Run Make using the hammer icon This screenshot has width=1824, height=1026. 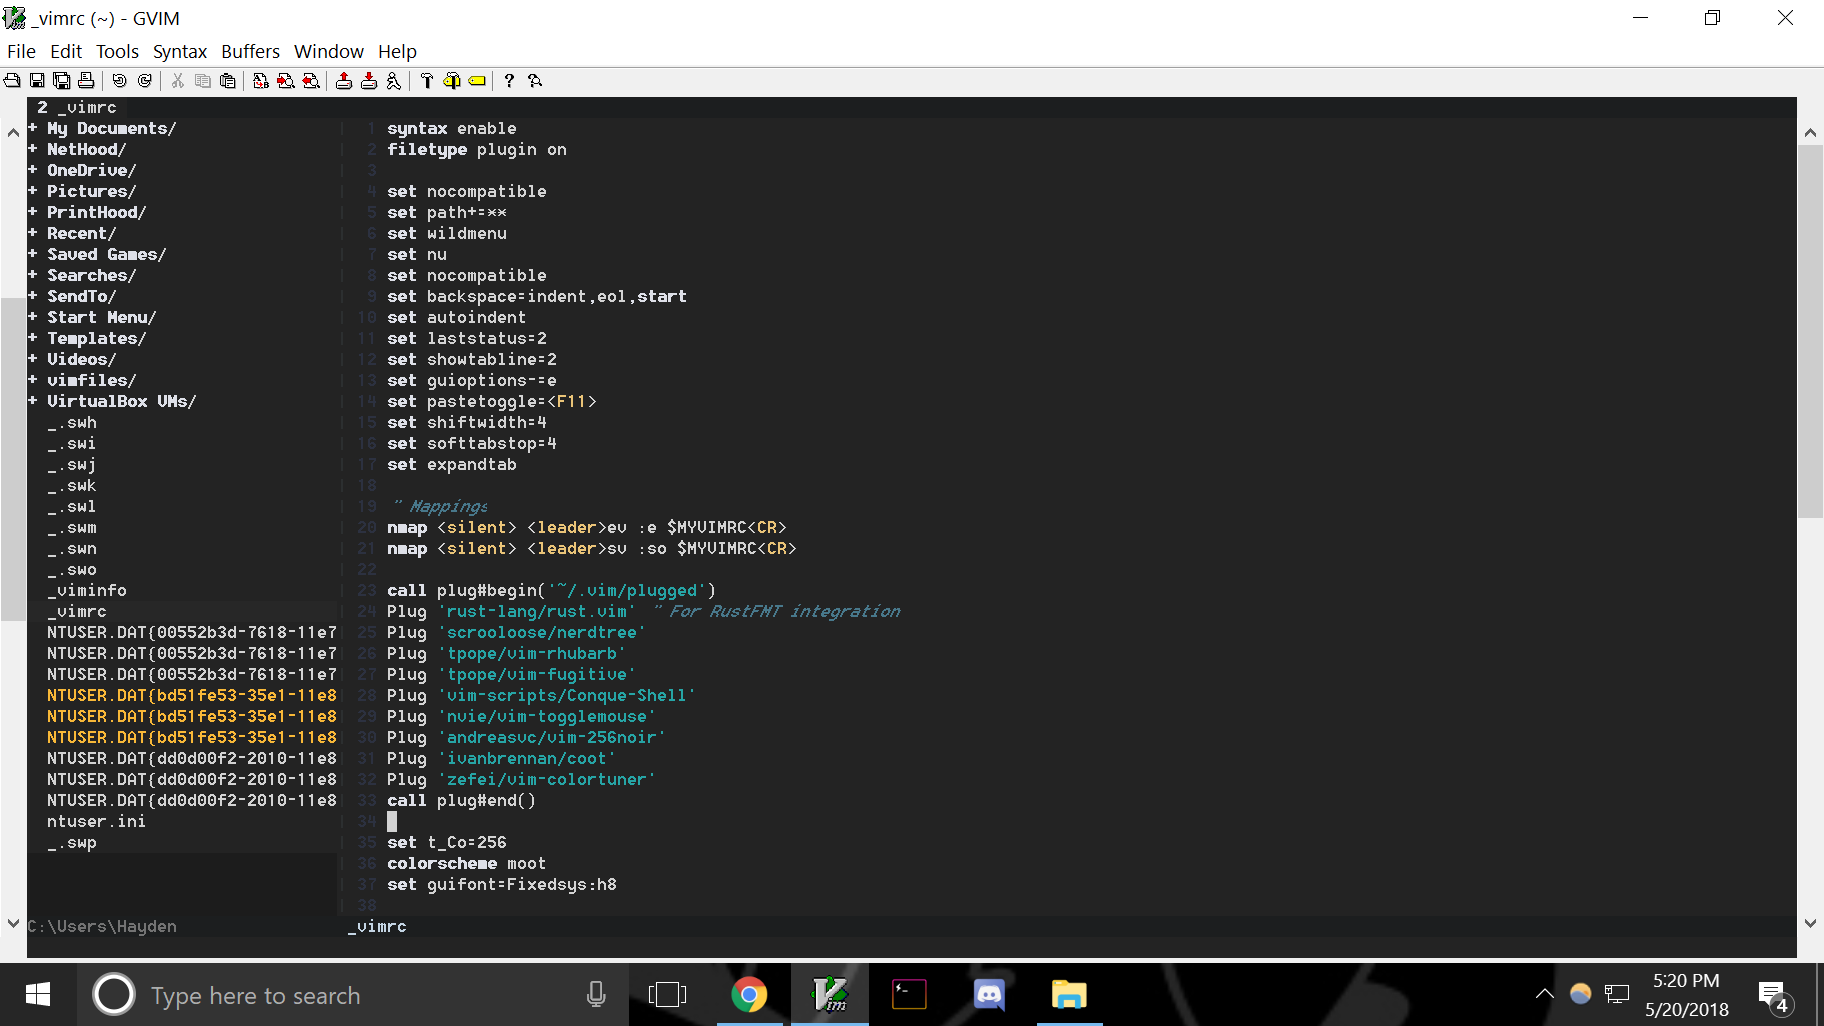(427, 81)
